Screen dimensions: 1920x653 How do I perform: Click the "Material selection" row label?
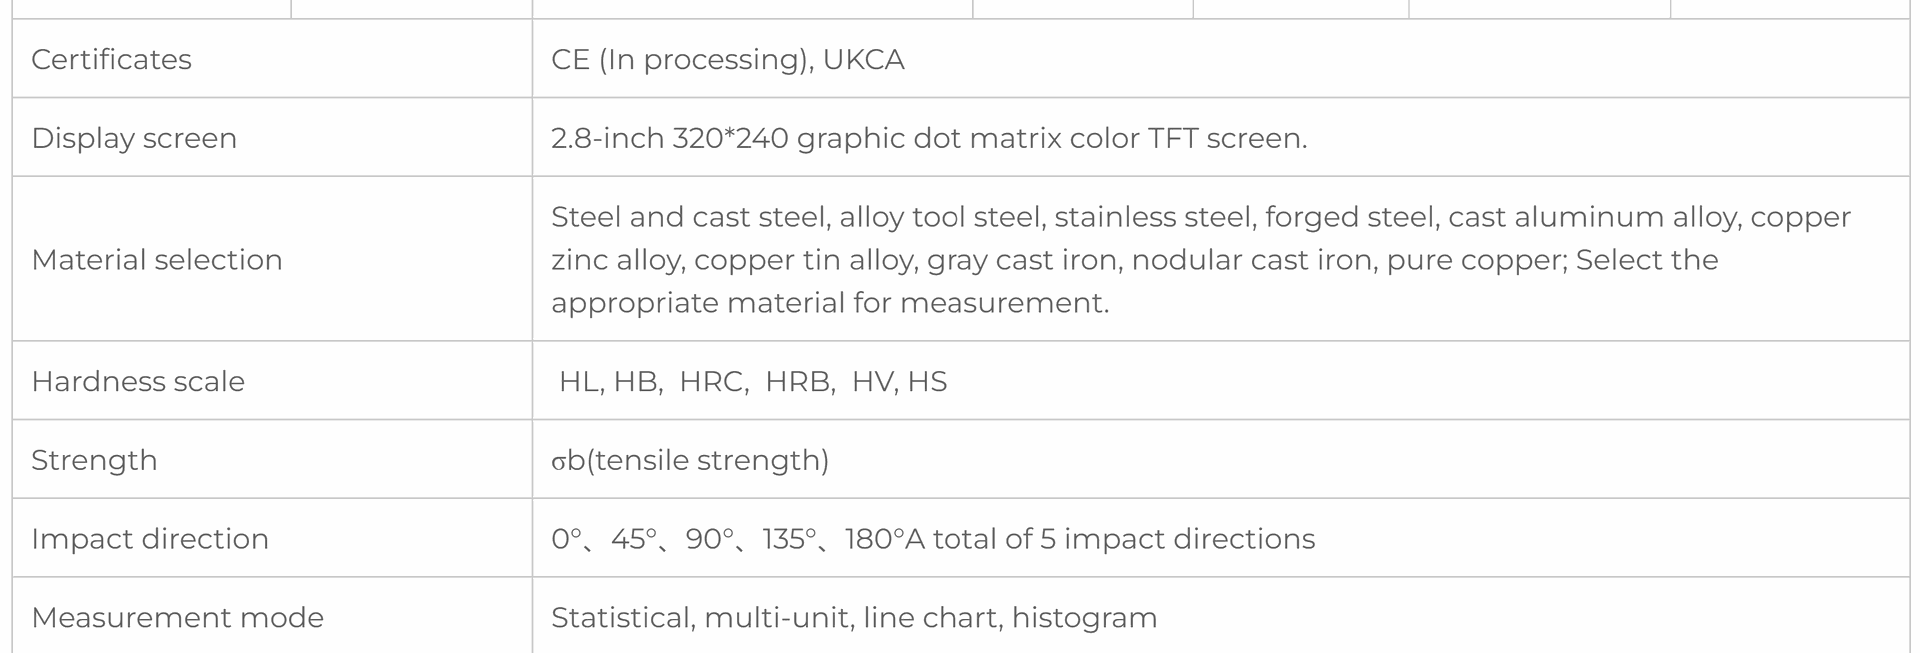[157, 260]
